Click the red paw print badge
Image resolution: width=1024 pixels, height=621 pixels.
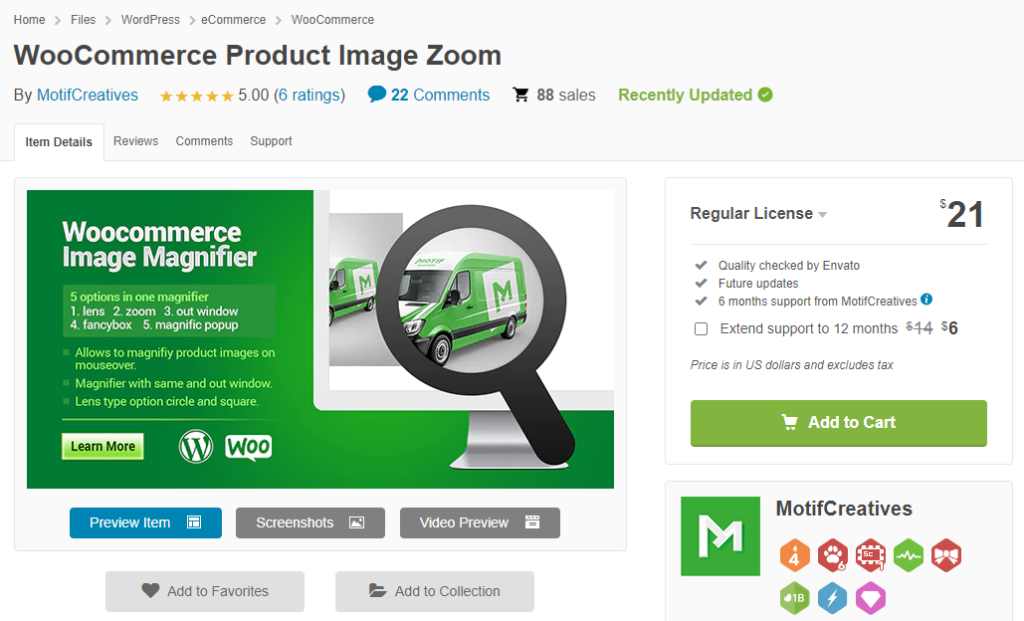pyautogui.click(x=833, y=556)
